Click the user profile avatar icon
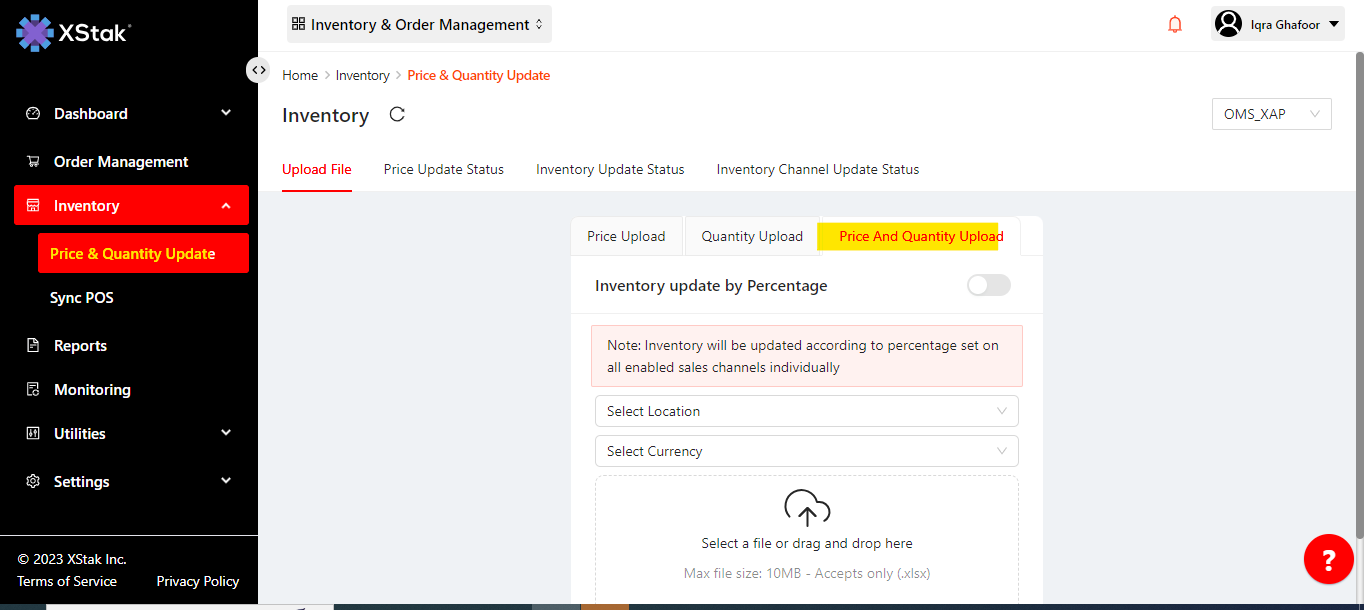Viewport: 1364px width, 610px height. (1228, 24)
